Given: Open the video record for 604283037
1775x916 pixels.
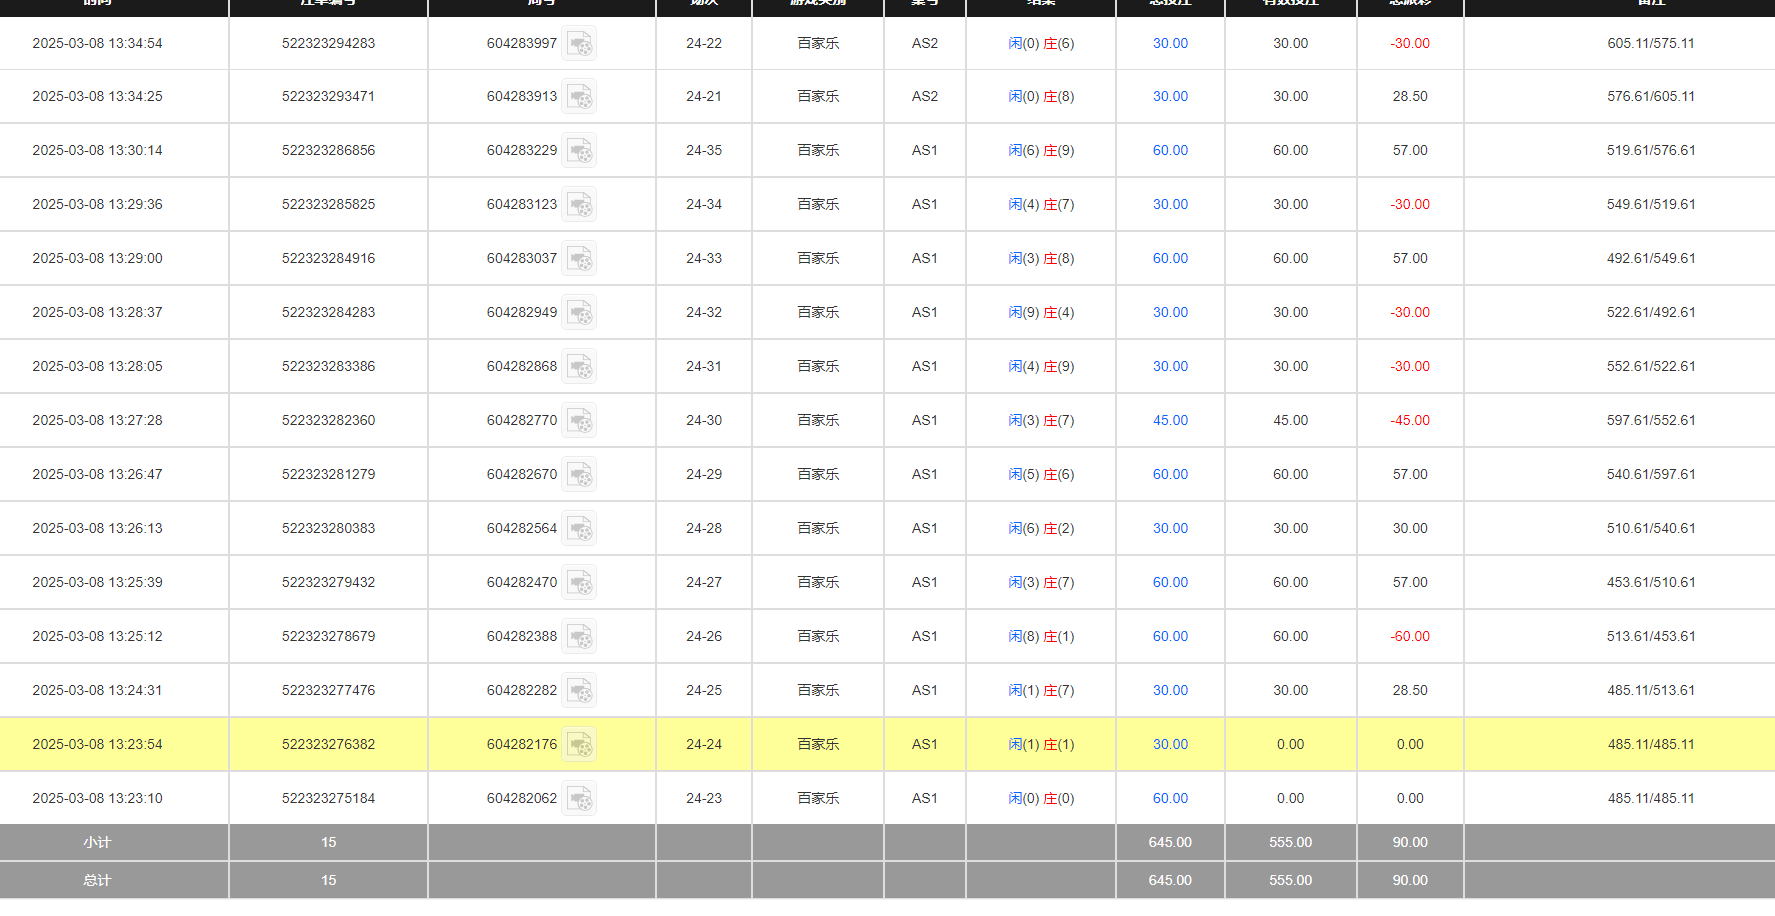Looking at the screenshot, I should (x=579, y=259).
